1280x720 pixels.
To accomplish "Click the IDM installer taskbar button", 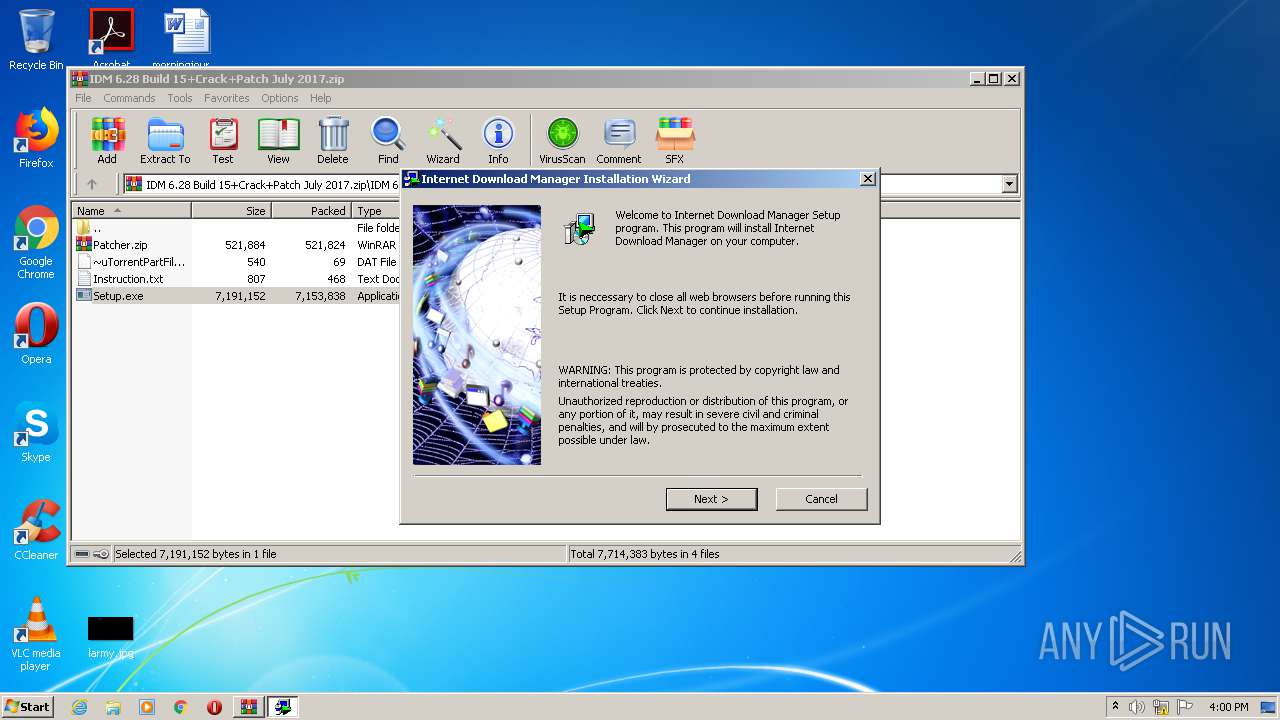I will click(283, 707).
